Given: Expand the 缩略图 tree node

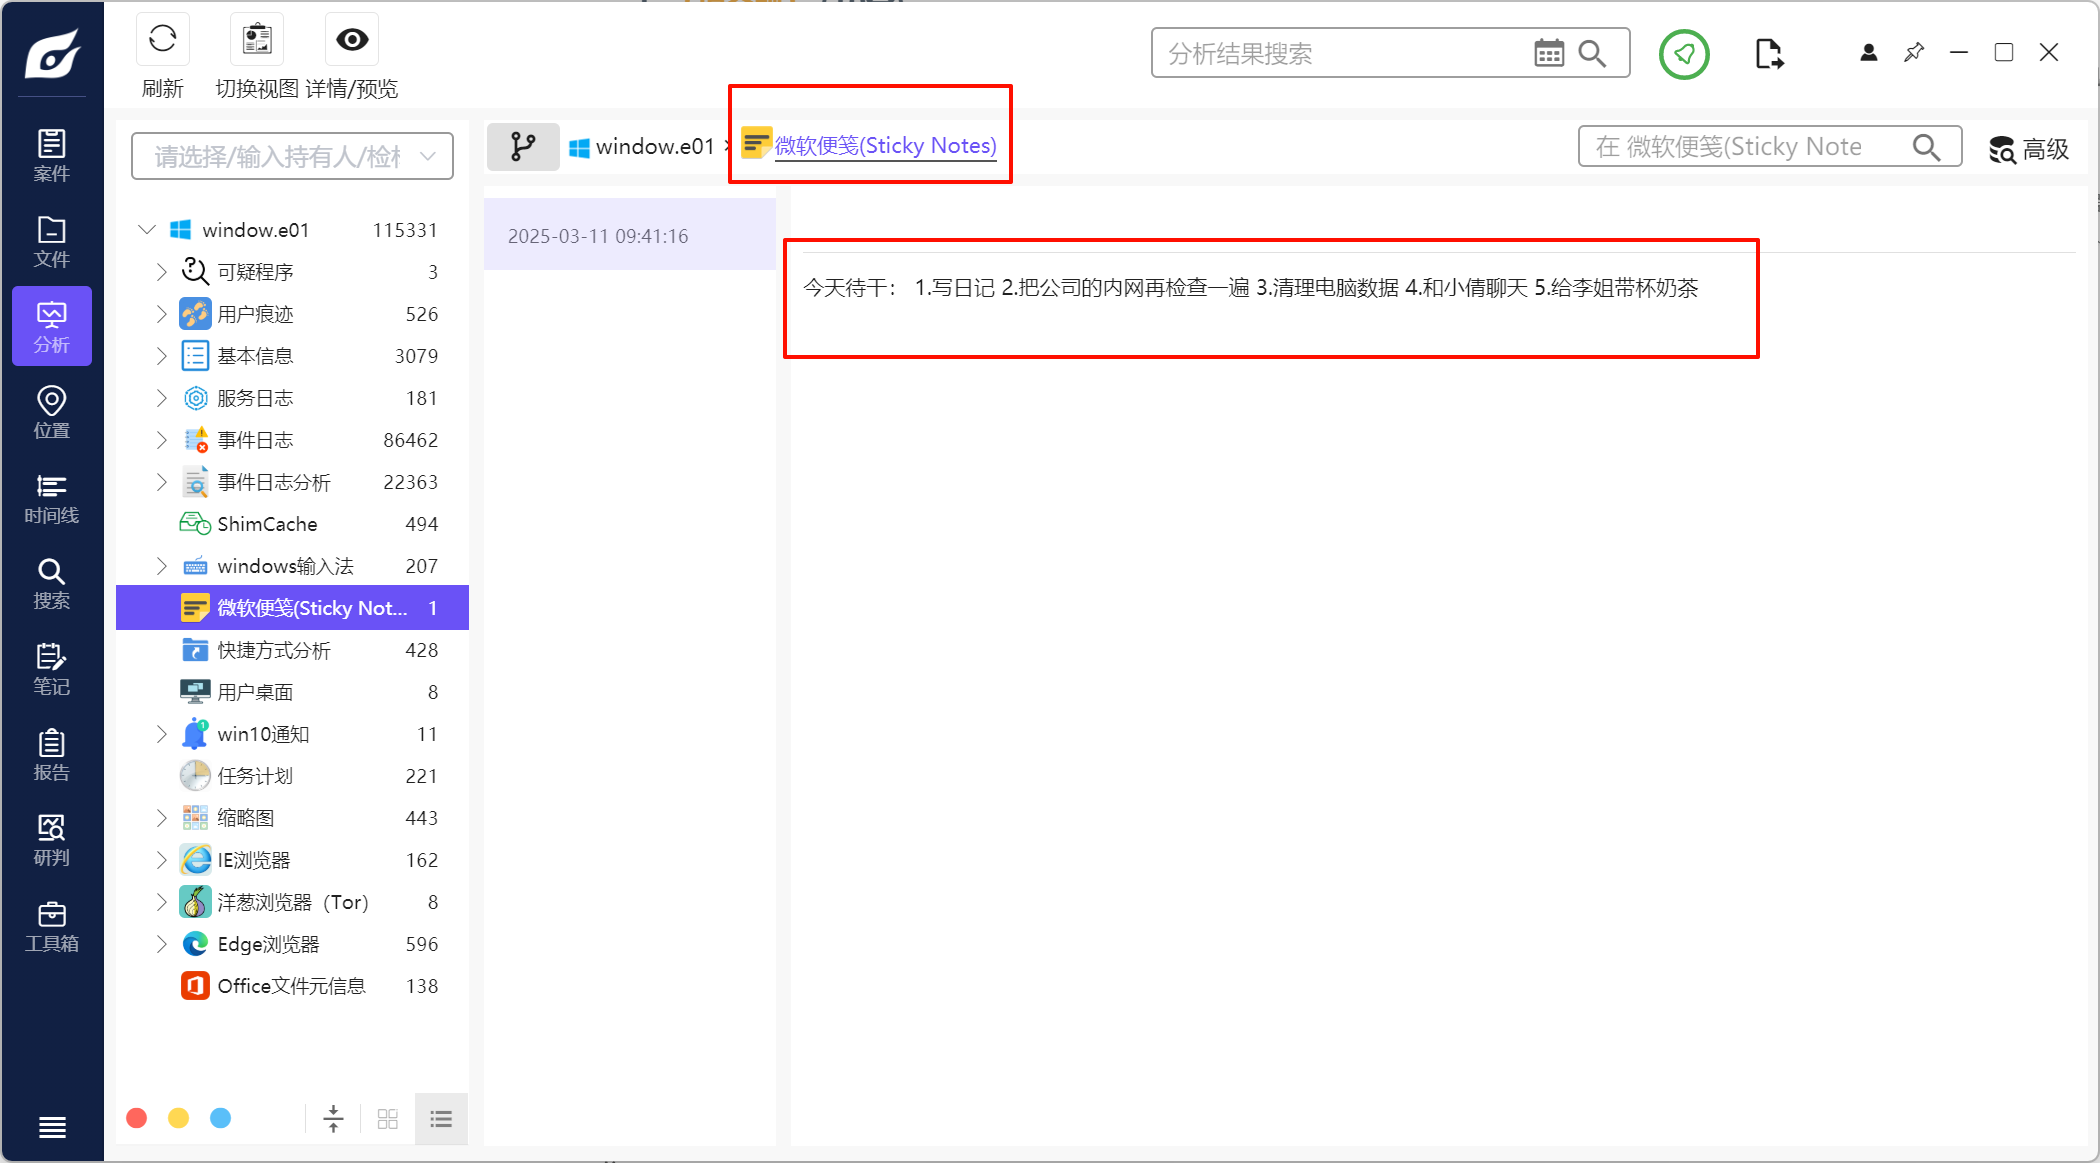Looking at the screenshot, I should (162, 818).
